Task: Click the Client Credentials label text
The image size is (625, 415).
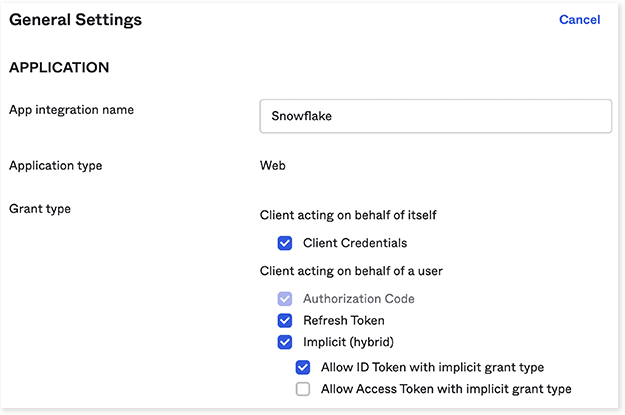Action: pos(355,243)
